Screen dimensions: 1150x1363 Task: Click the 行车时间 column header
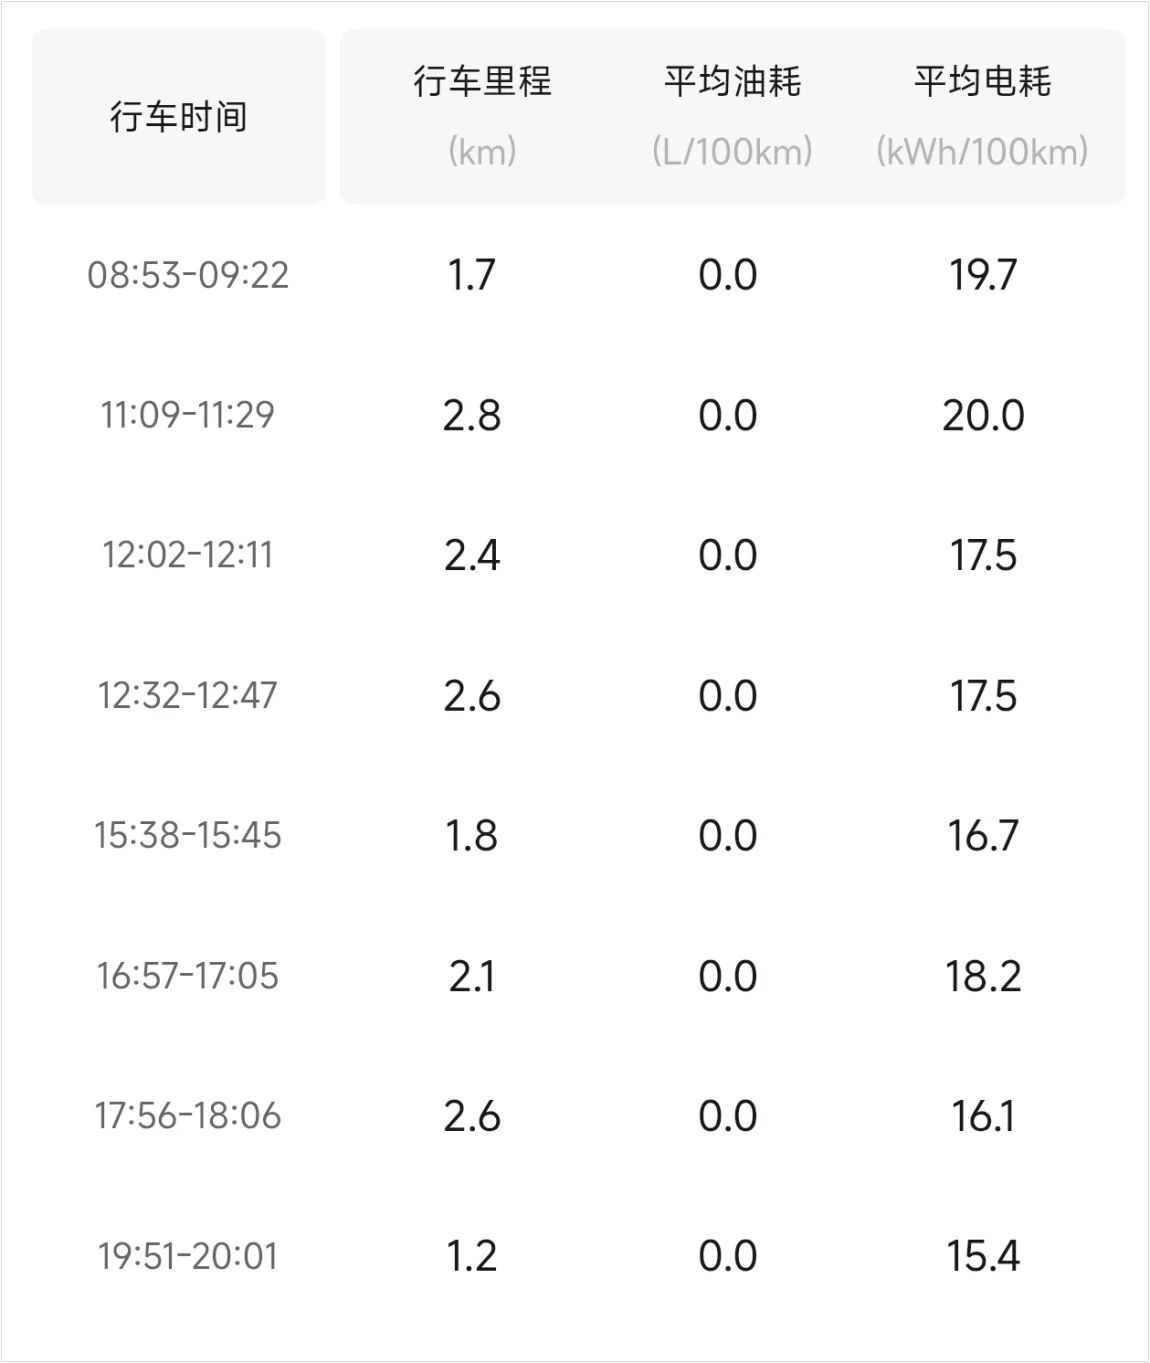(178, 117)
